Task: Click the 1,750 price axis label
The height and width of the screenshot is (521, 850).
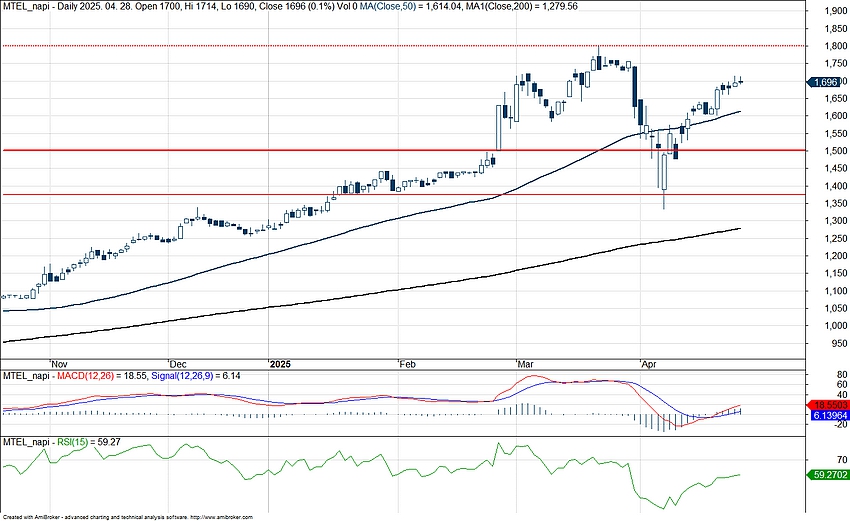Action: [835, 63]
